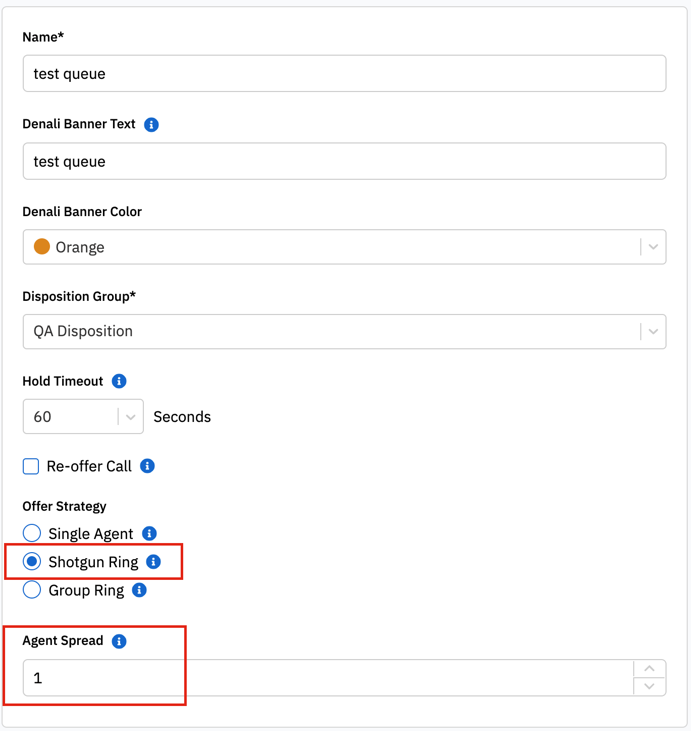Select Group Ring radio button
This screenshot has height=731, width=691.
[32, 590]
